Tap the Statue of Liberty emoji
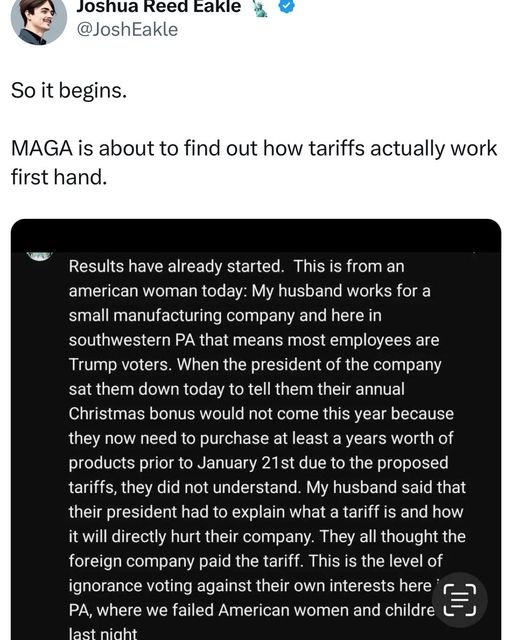Screen dimensions: 512x640 (260, 7)
